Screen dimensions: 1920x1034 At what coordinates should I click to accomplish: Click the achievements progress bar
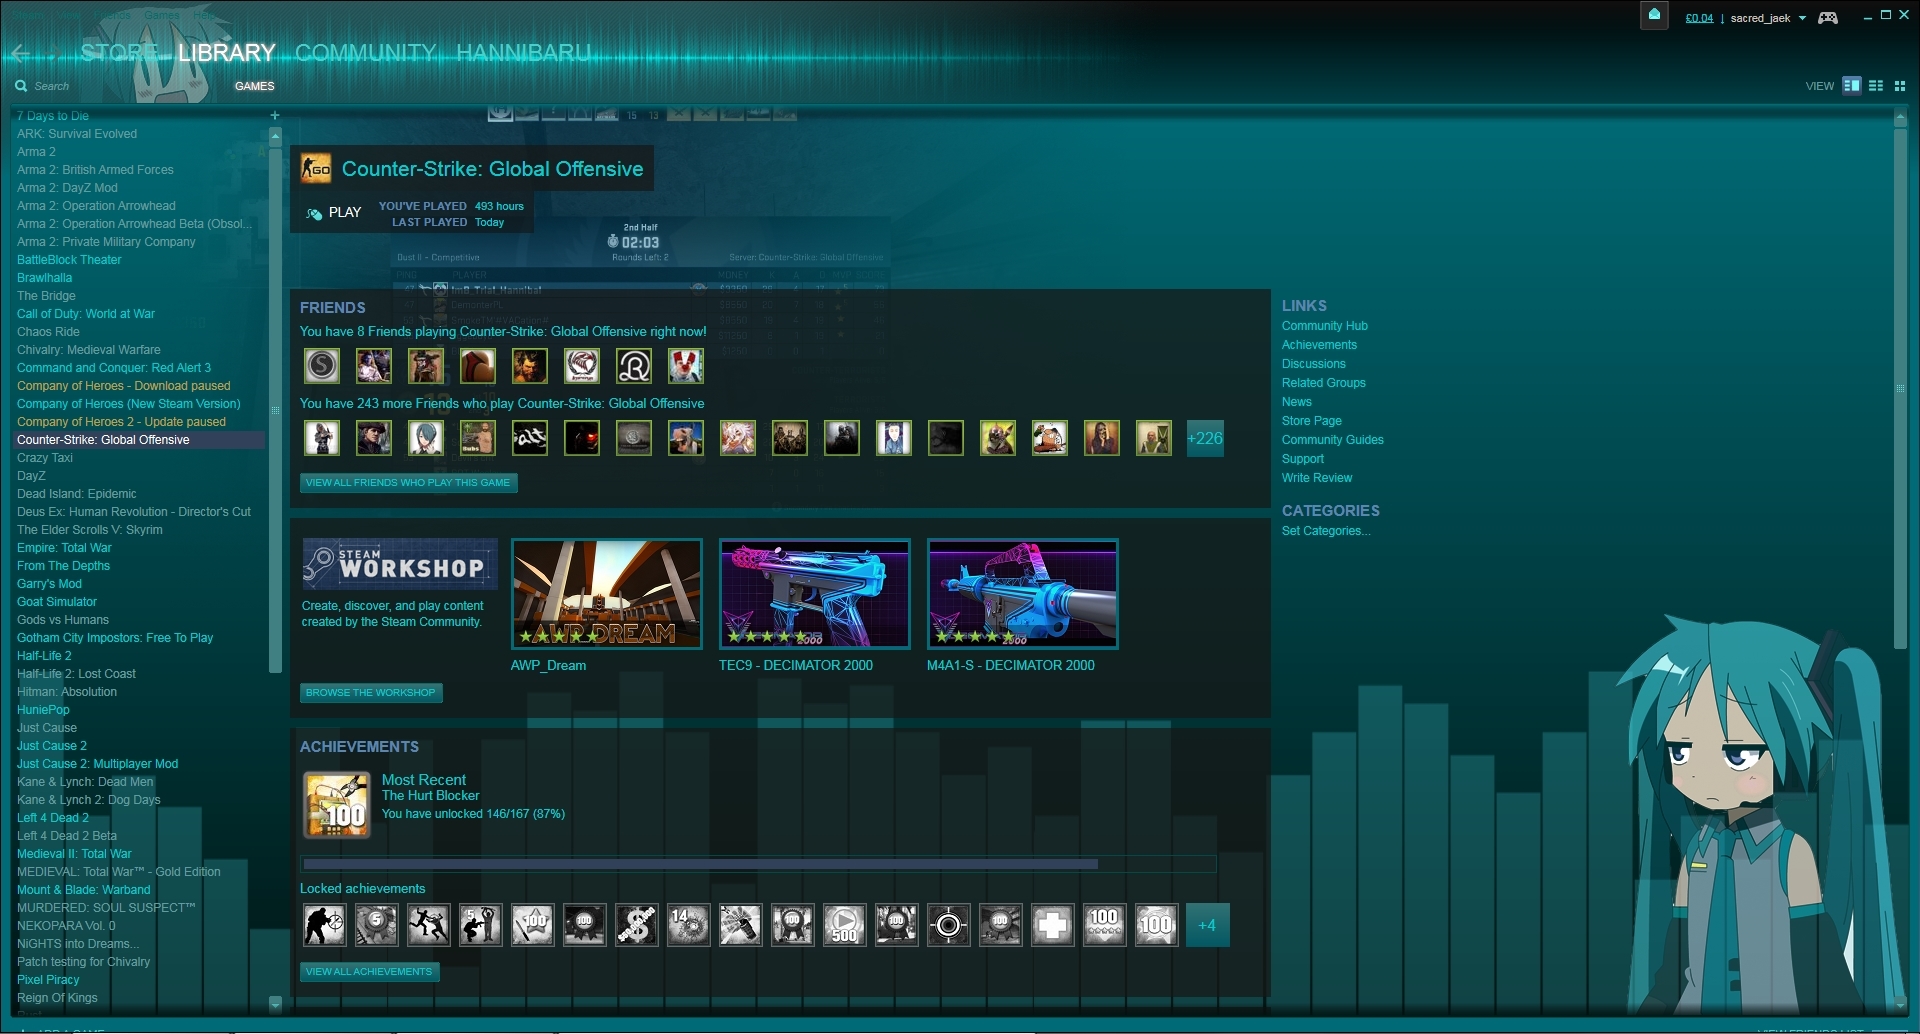pos(758,864)
